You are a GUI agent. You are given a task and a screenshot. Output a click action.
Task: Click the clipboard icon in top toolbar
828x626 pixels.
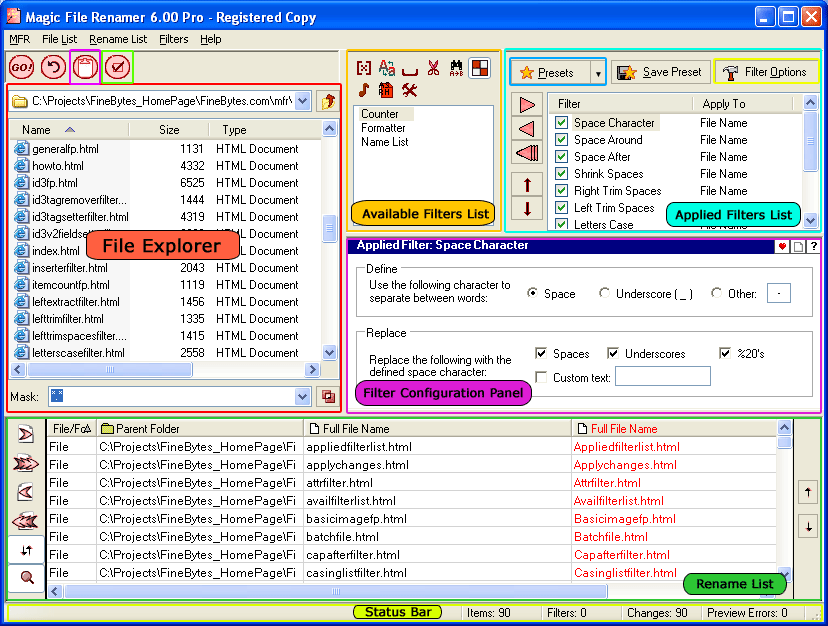click(x=85, y=67)
